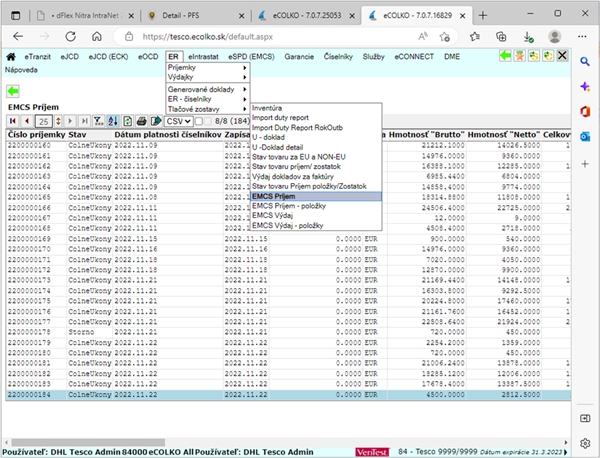
Task: Sort by Číslo príjemky column header
Action: (36, 135)
